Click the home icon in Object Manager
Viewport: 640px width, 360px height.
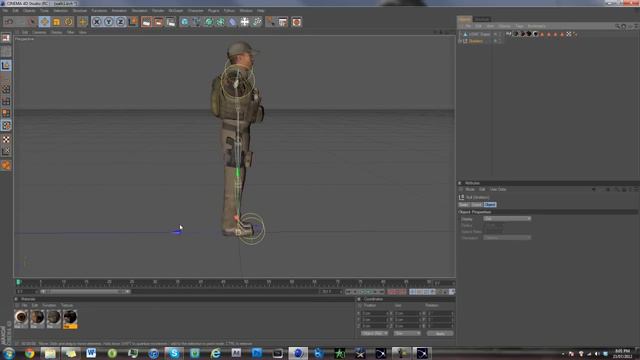coord(624,26)
